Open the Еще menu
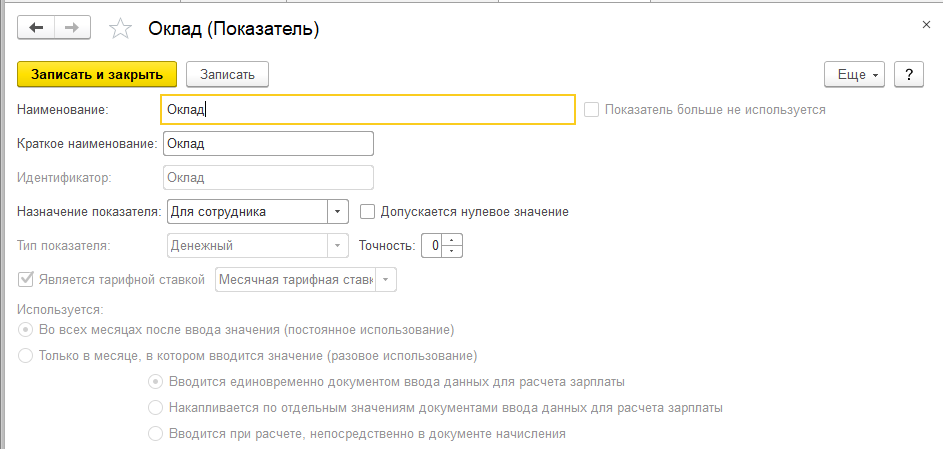 click(x=855, y=74)
